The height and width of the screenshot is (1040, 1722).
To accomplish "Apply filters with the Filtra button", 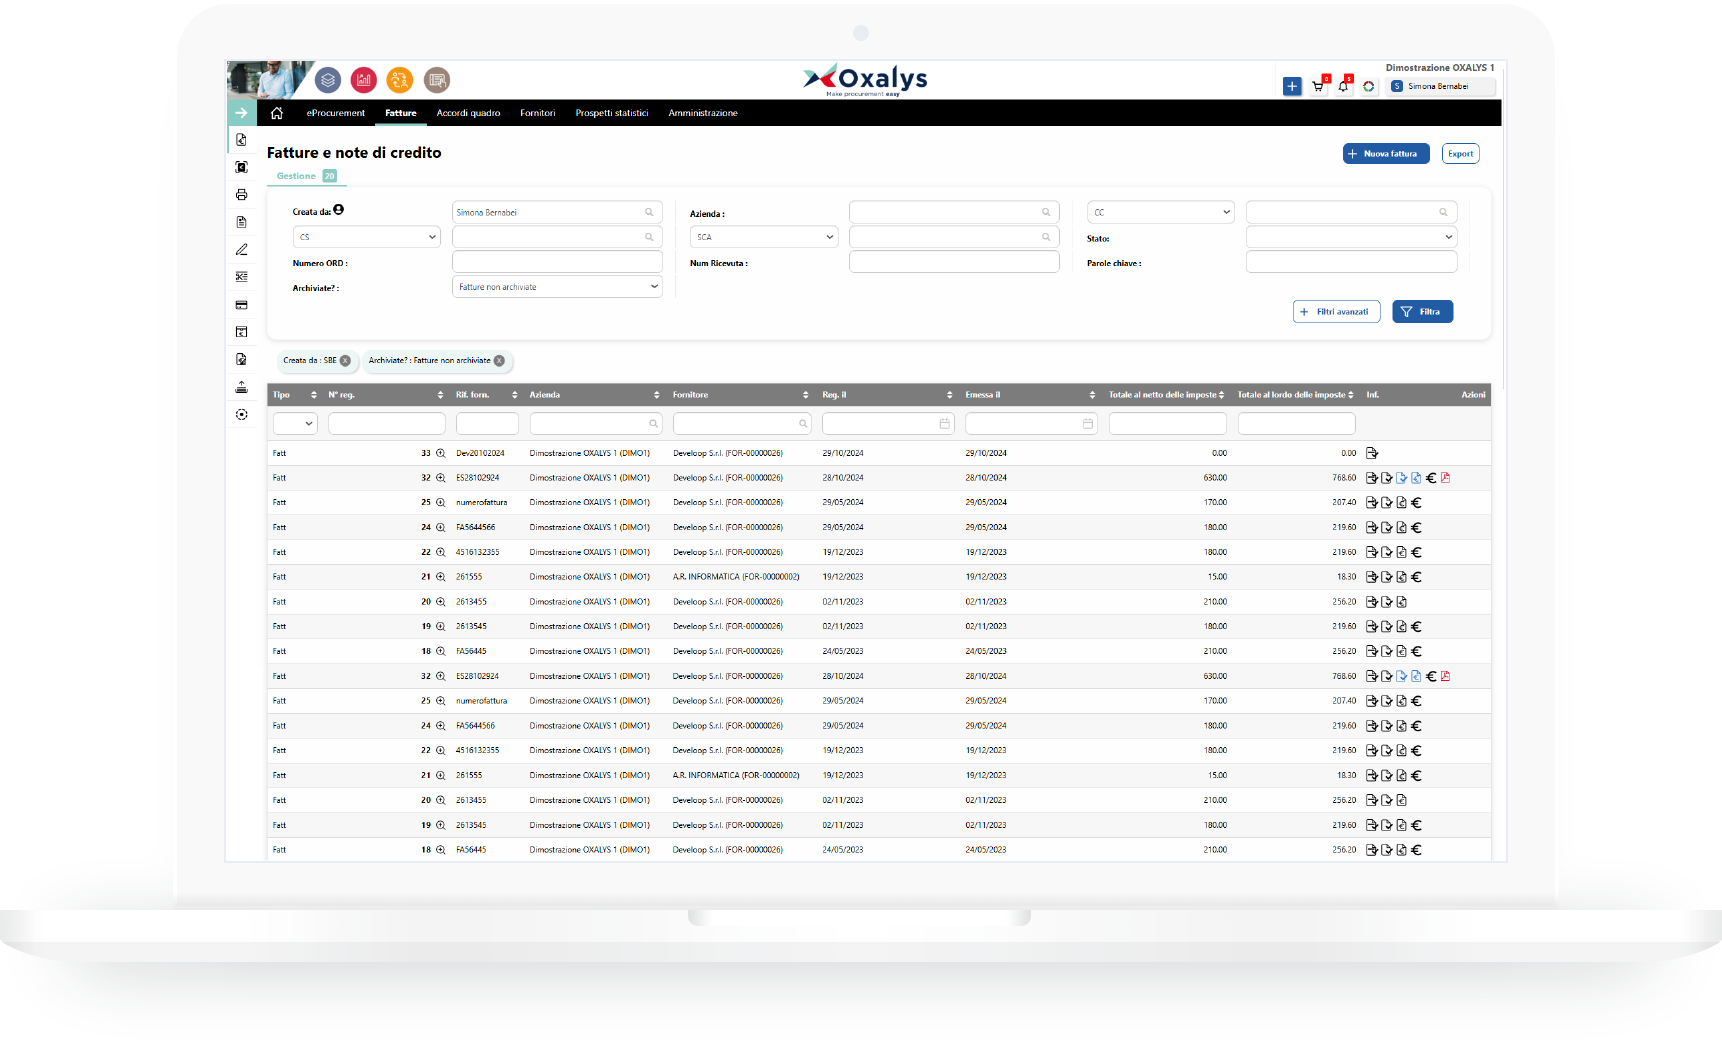I will (1422, 312).
